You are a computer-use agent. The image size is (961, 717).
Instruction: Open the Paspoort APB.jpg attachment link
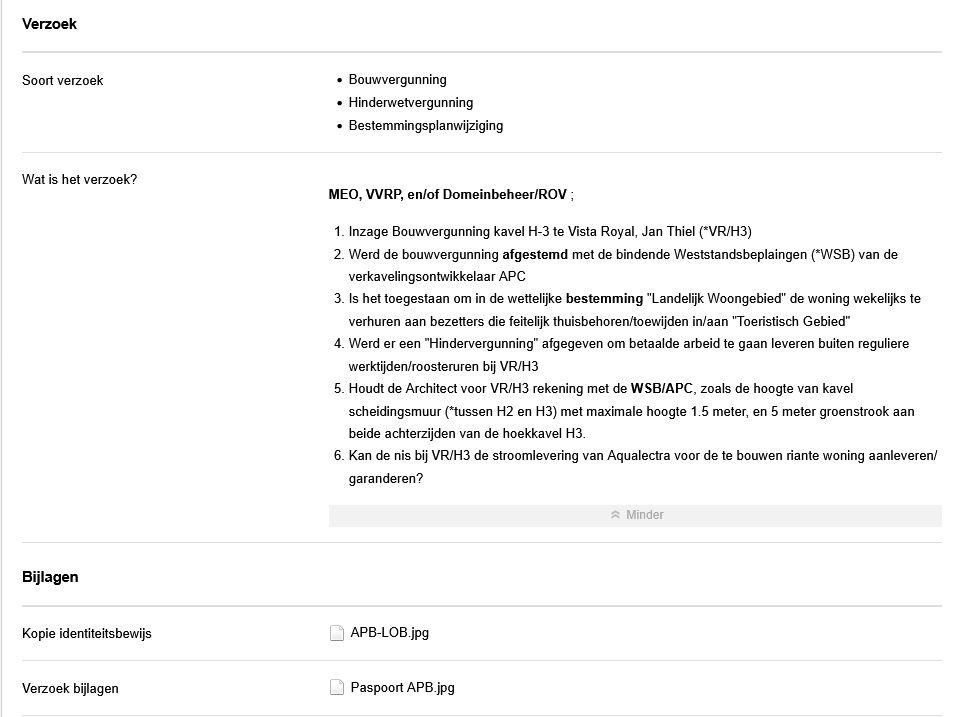pyautogui.click(x=402, y=688)
